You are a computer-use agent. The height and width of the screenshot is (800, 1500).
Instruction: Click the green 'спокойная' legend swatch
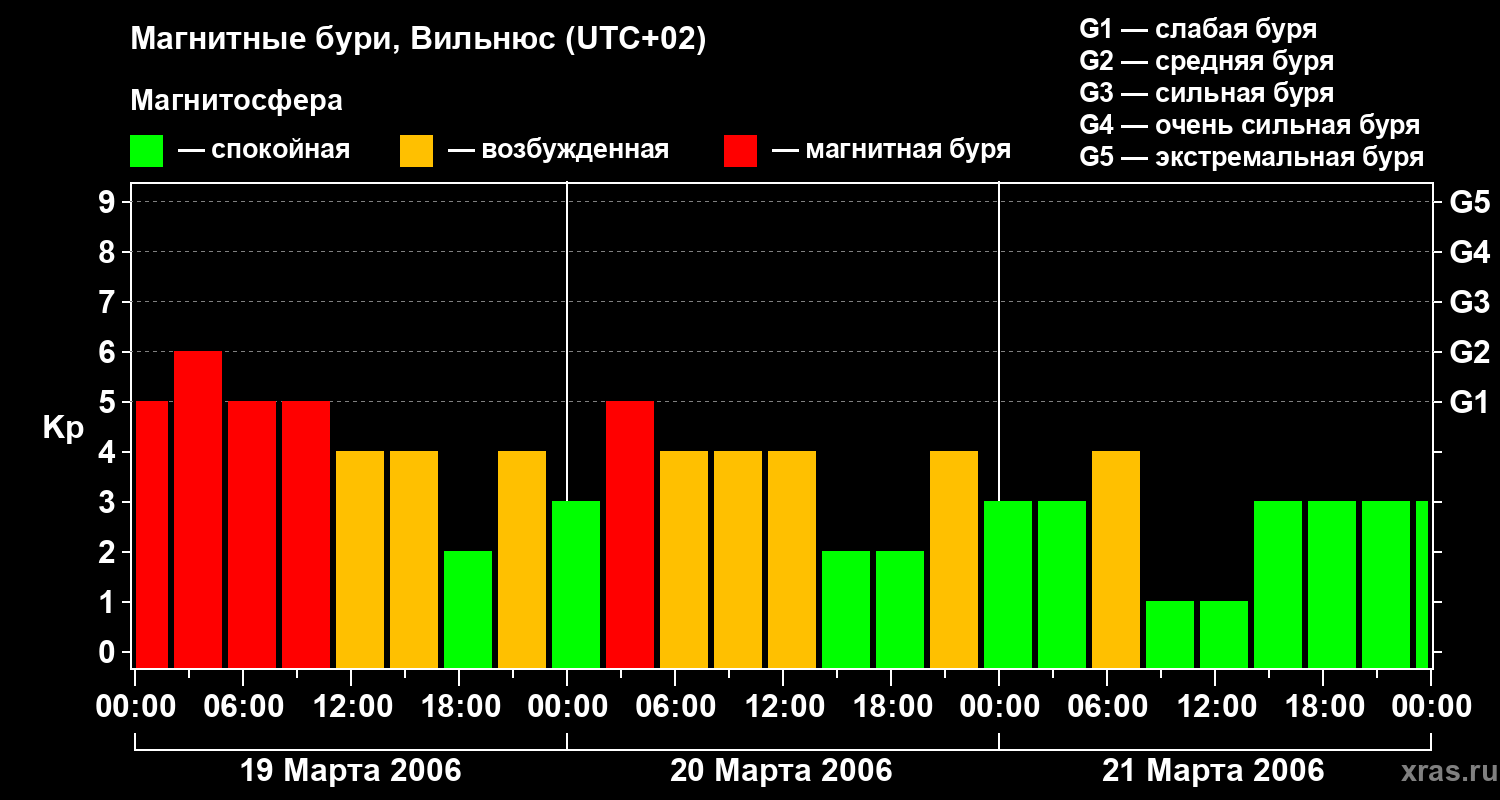point(147,151)
